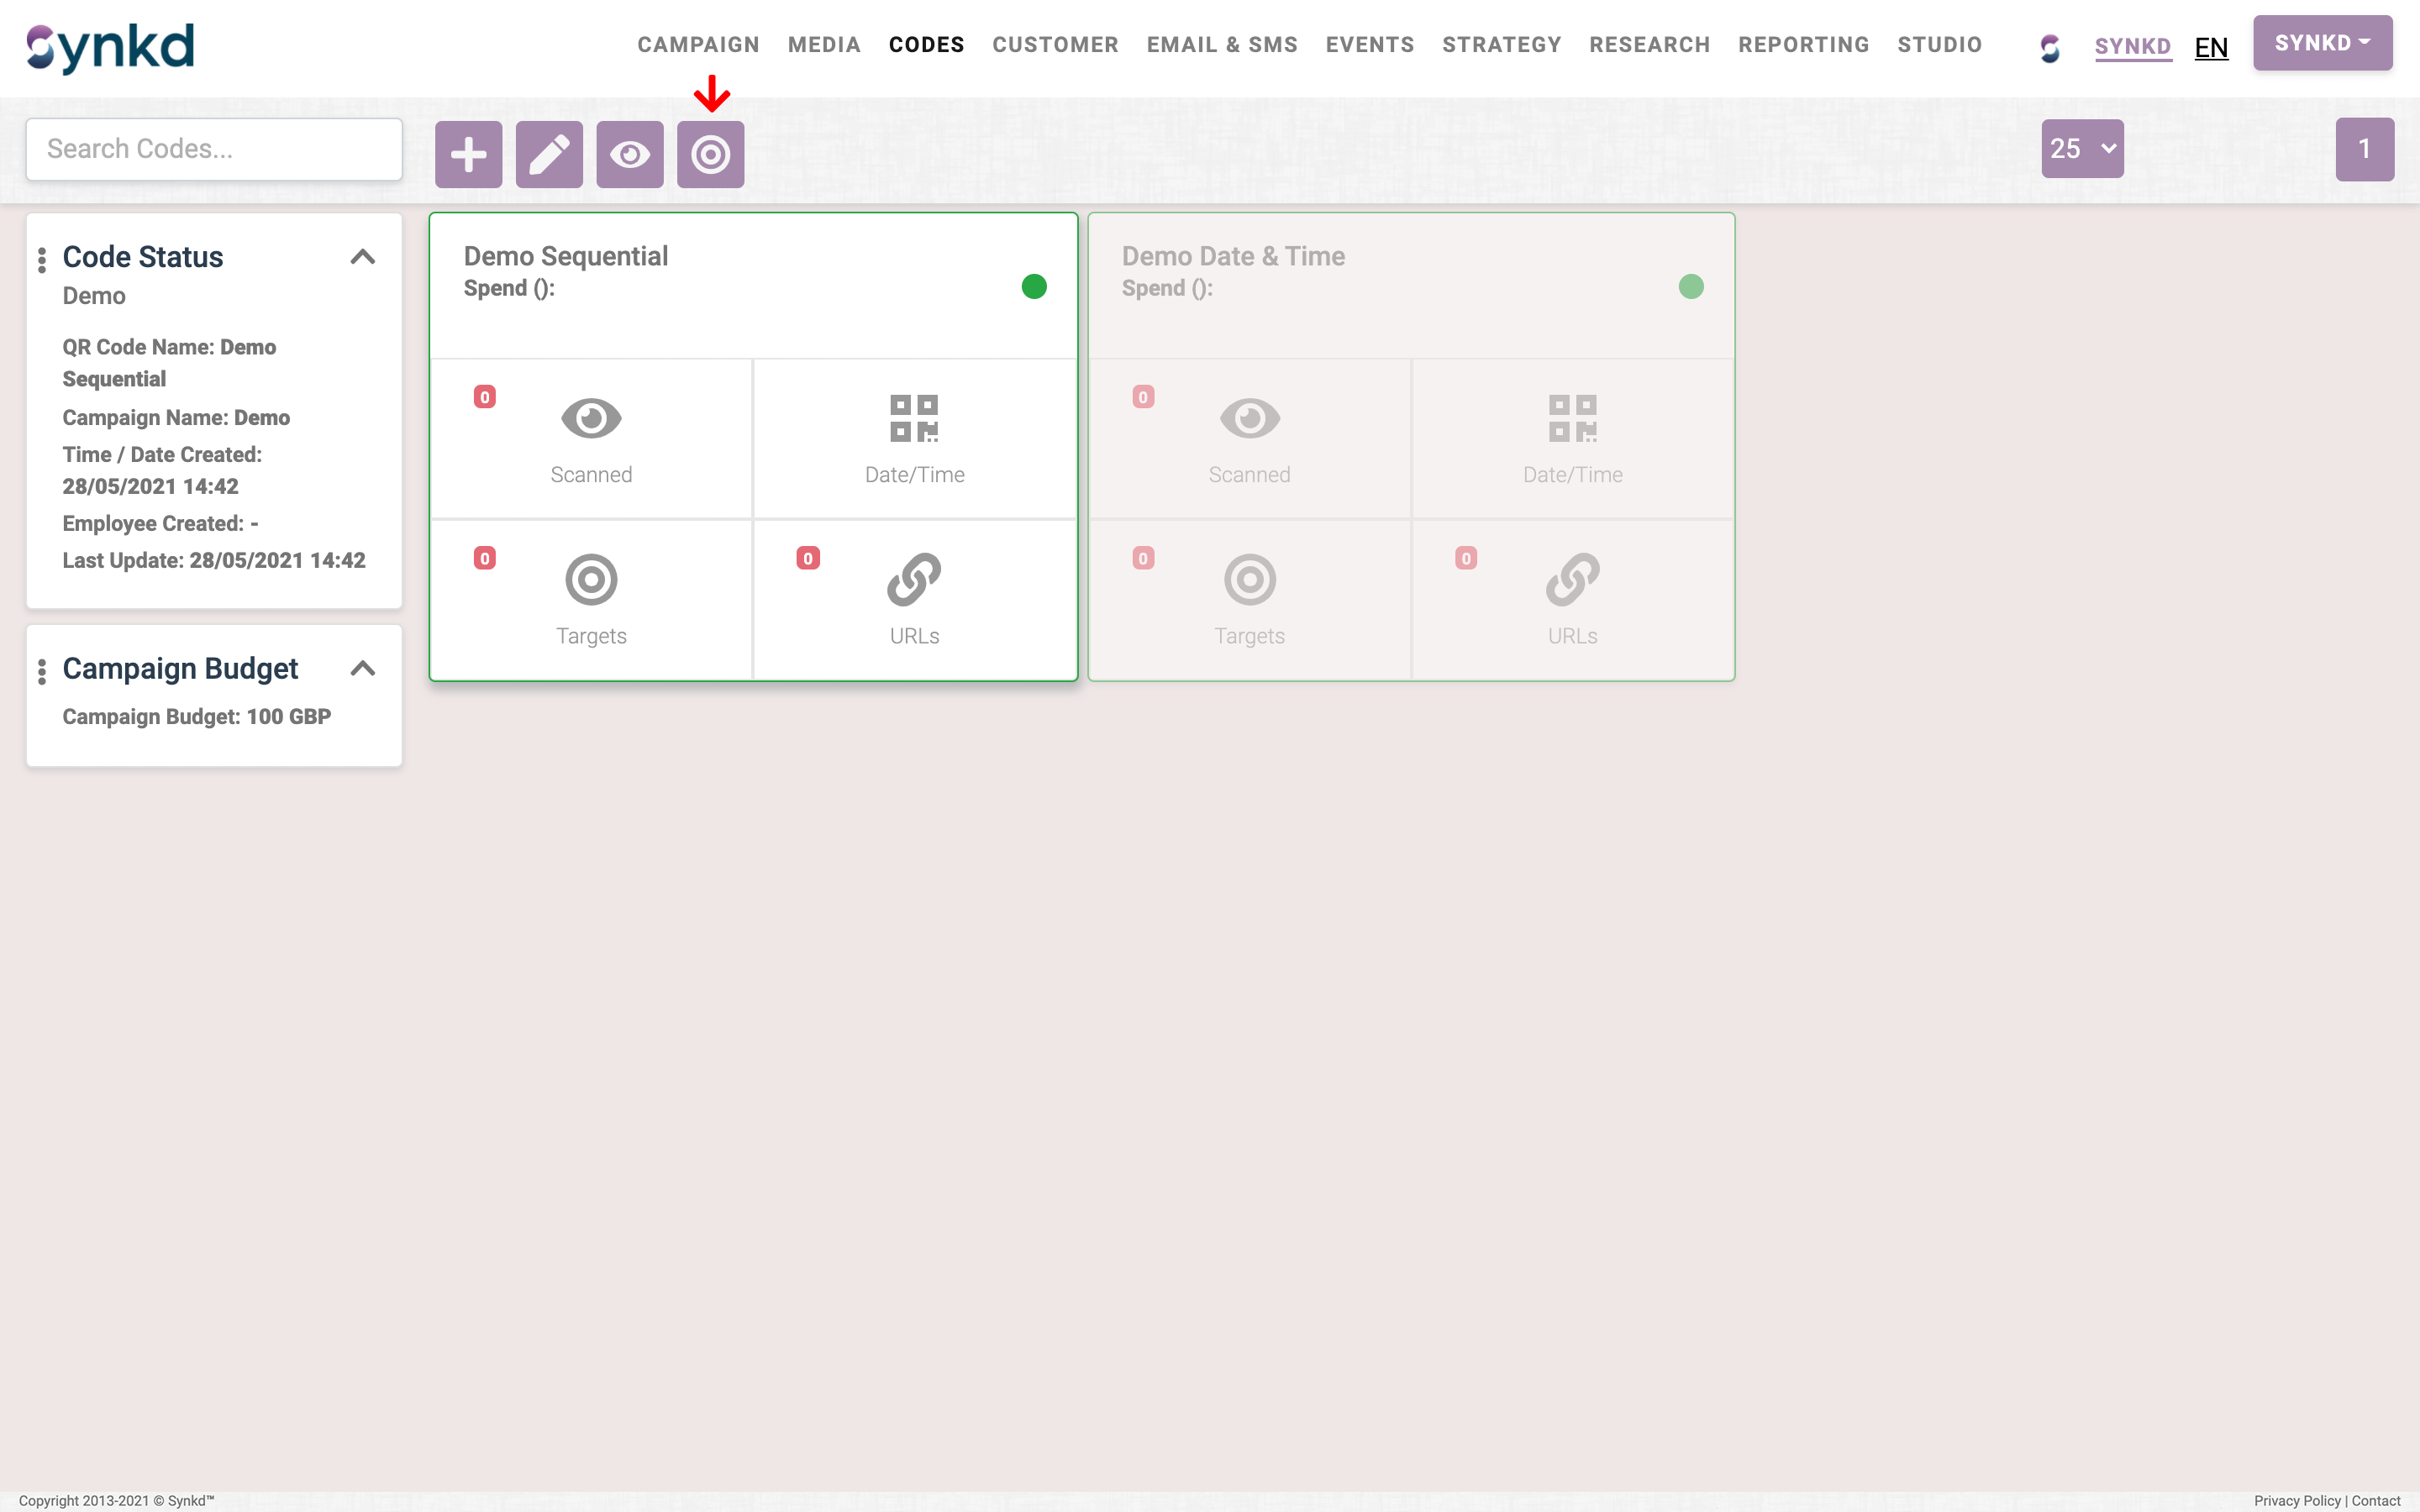2420x1512 pixels.
Task: Open Date/Time QR tile in Demo Sequential
Action: tap(914, 438)
